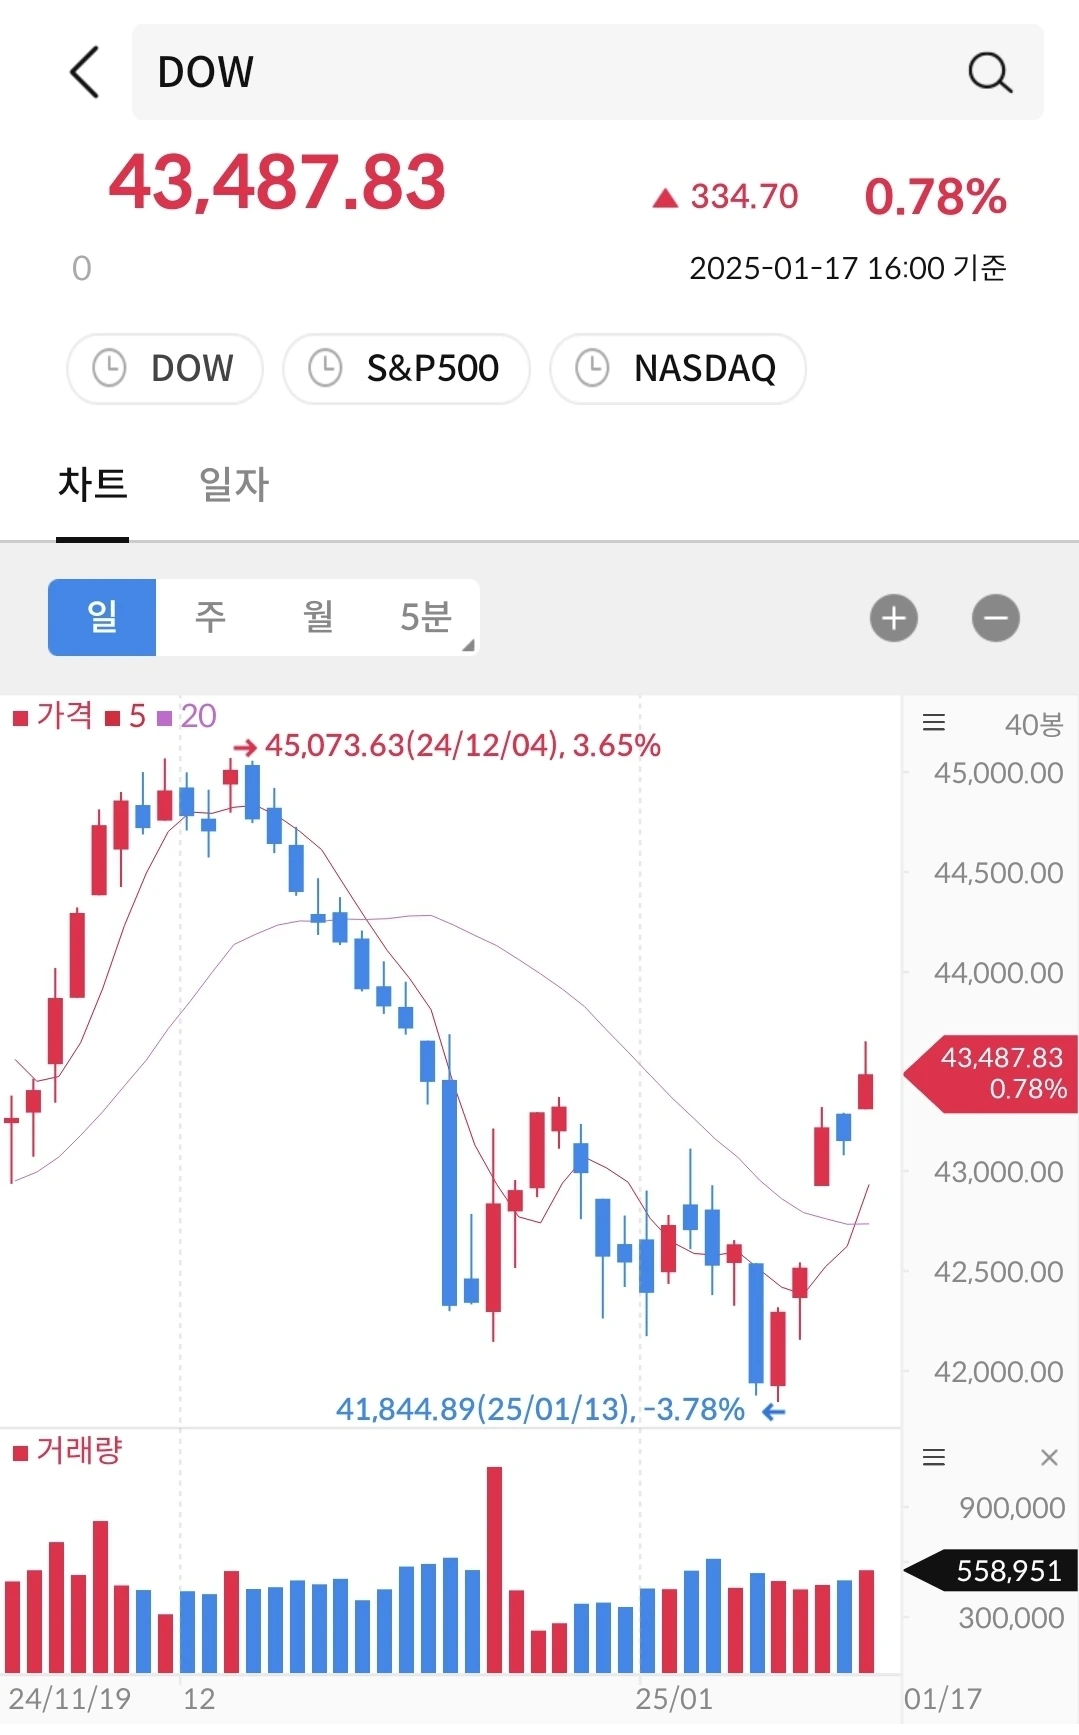Expand the 5분 minute interval dropdown
1079x1735 pixels.
pyautogui.click(x=427, y=617)
